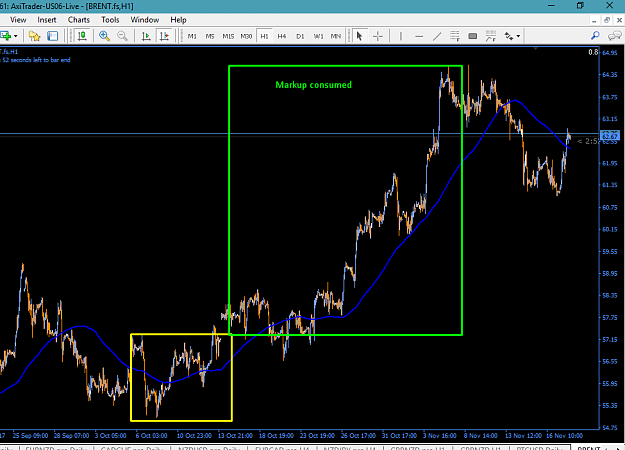
Task: Click the 'Markup consumed' chart label
Action: pos(314,84)
